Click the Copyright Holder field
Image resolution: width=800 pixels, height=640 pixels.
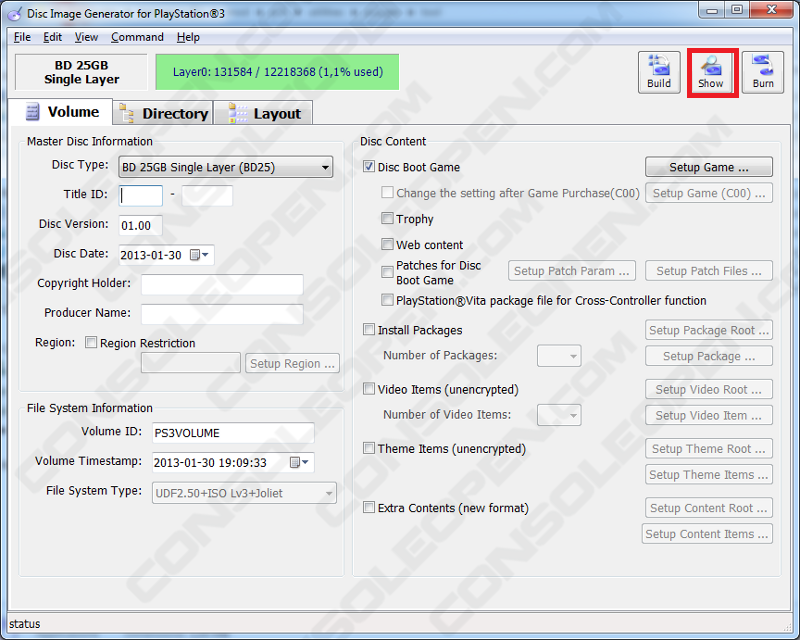[222, 284]
